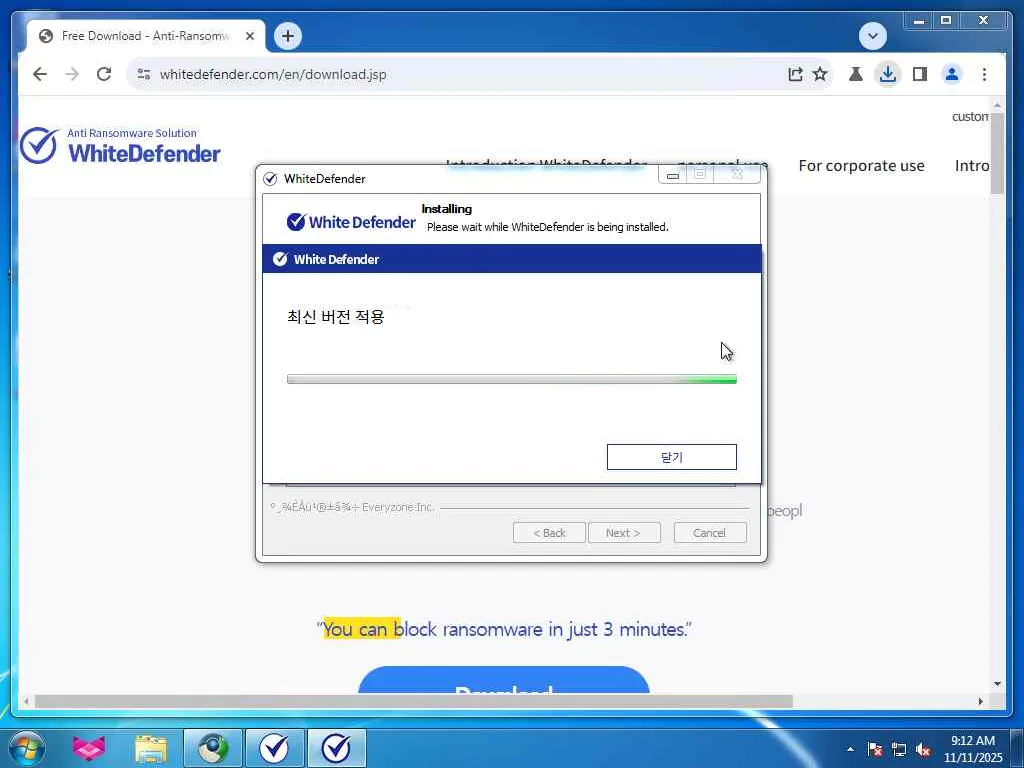Click scrollbar right arrow at page bottom

(x=981, y=701)
